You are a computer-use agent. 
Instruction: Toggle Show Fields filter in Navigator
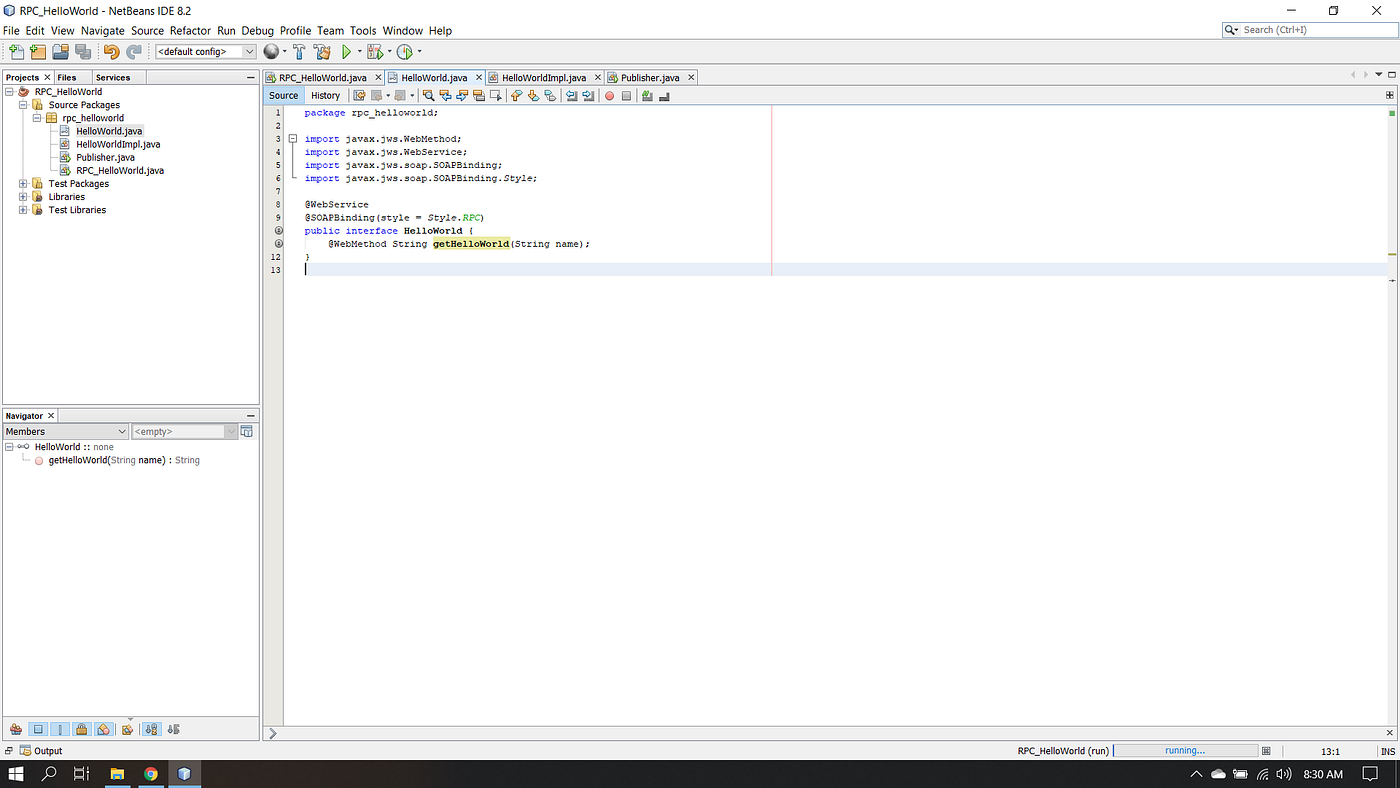click(38, 729)
